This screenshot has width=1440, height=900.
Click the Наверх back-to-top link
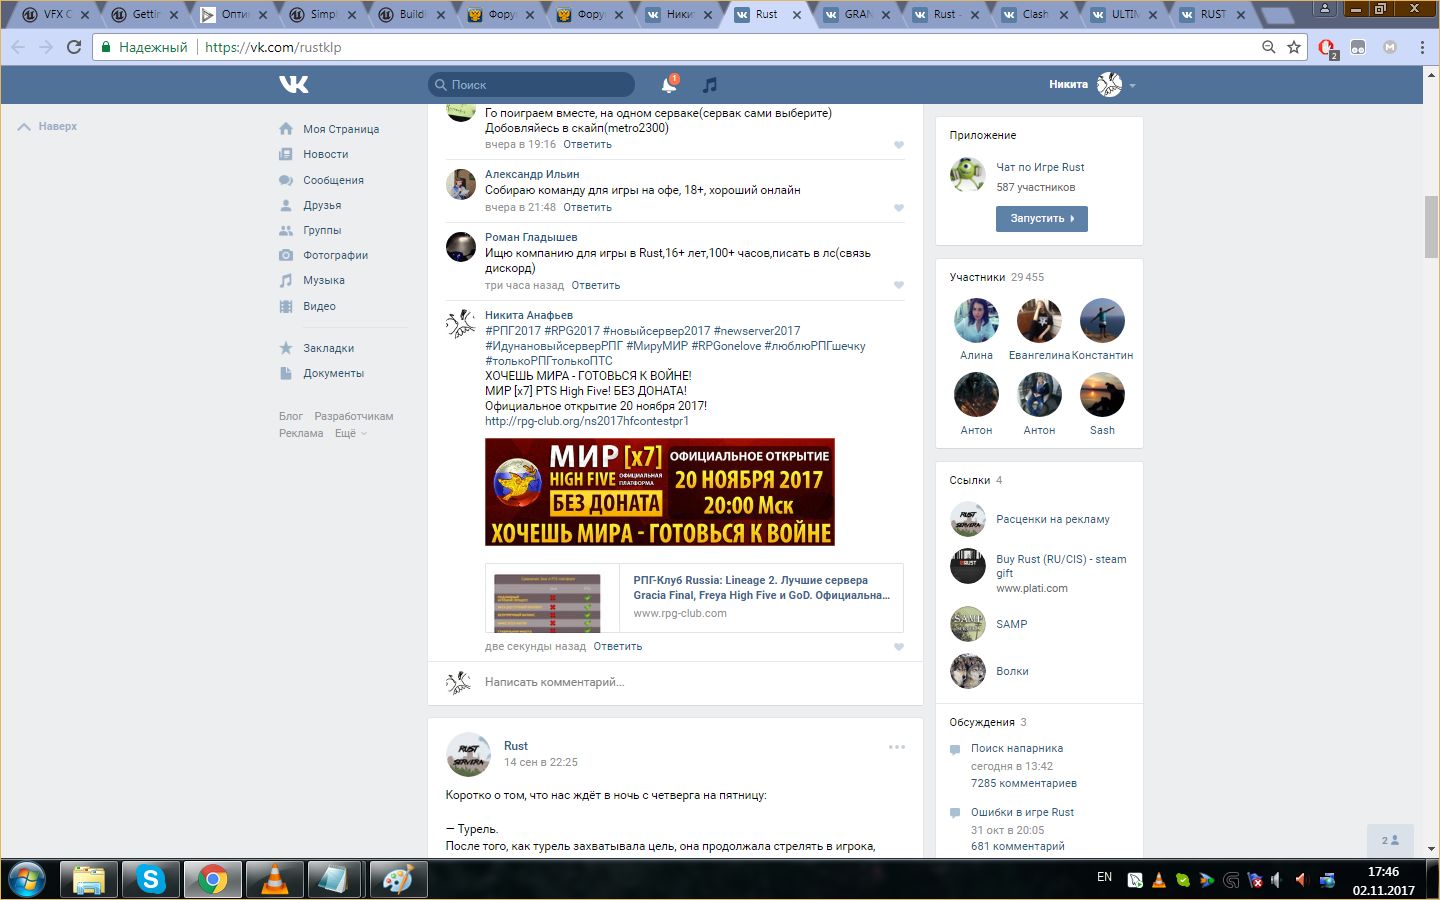tap(47, 127)
